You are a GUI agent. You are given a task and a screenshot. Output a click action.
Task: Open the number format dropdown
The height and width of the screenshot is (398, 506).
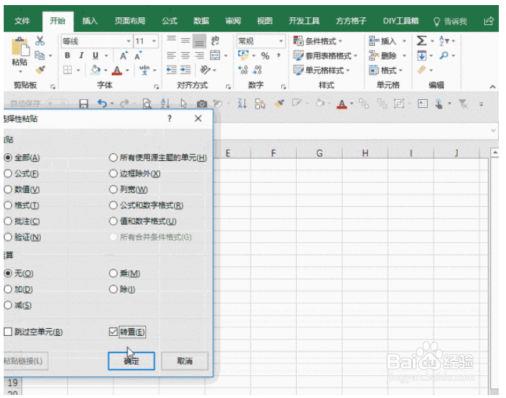(x=281, y=41)
